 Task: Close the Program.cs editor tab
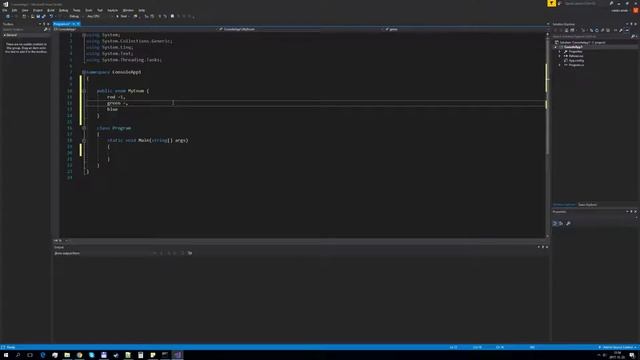click(x=78, y=24)
